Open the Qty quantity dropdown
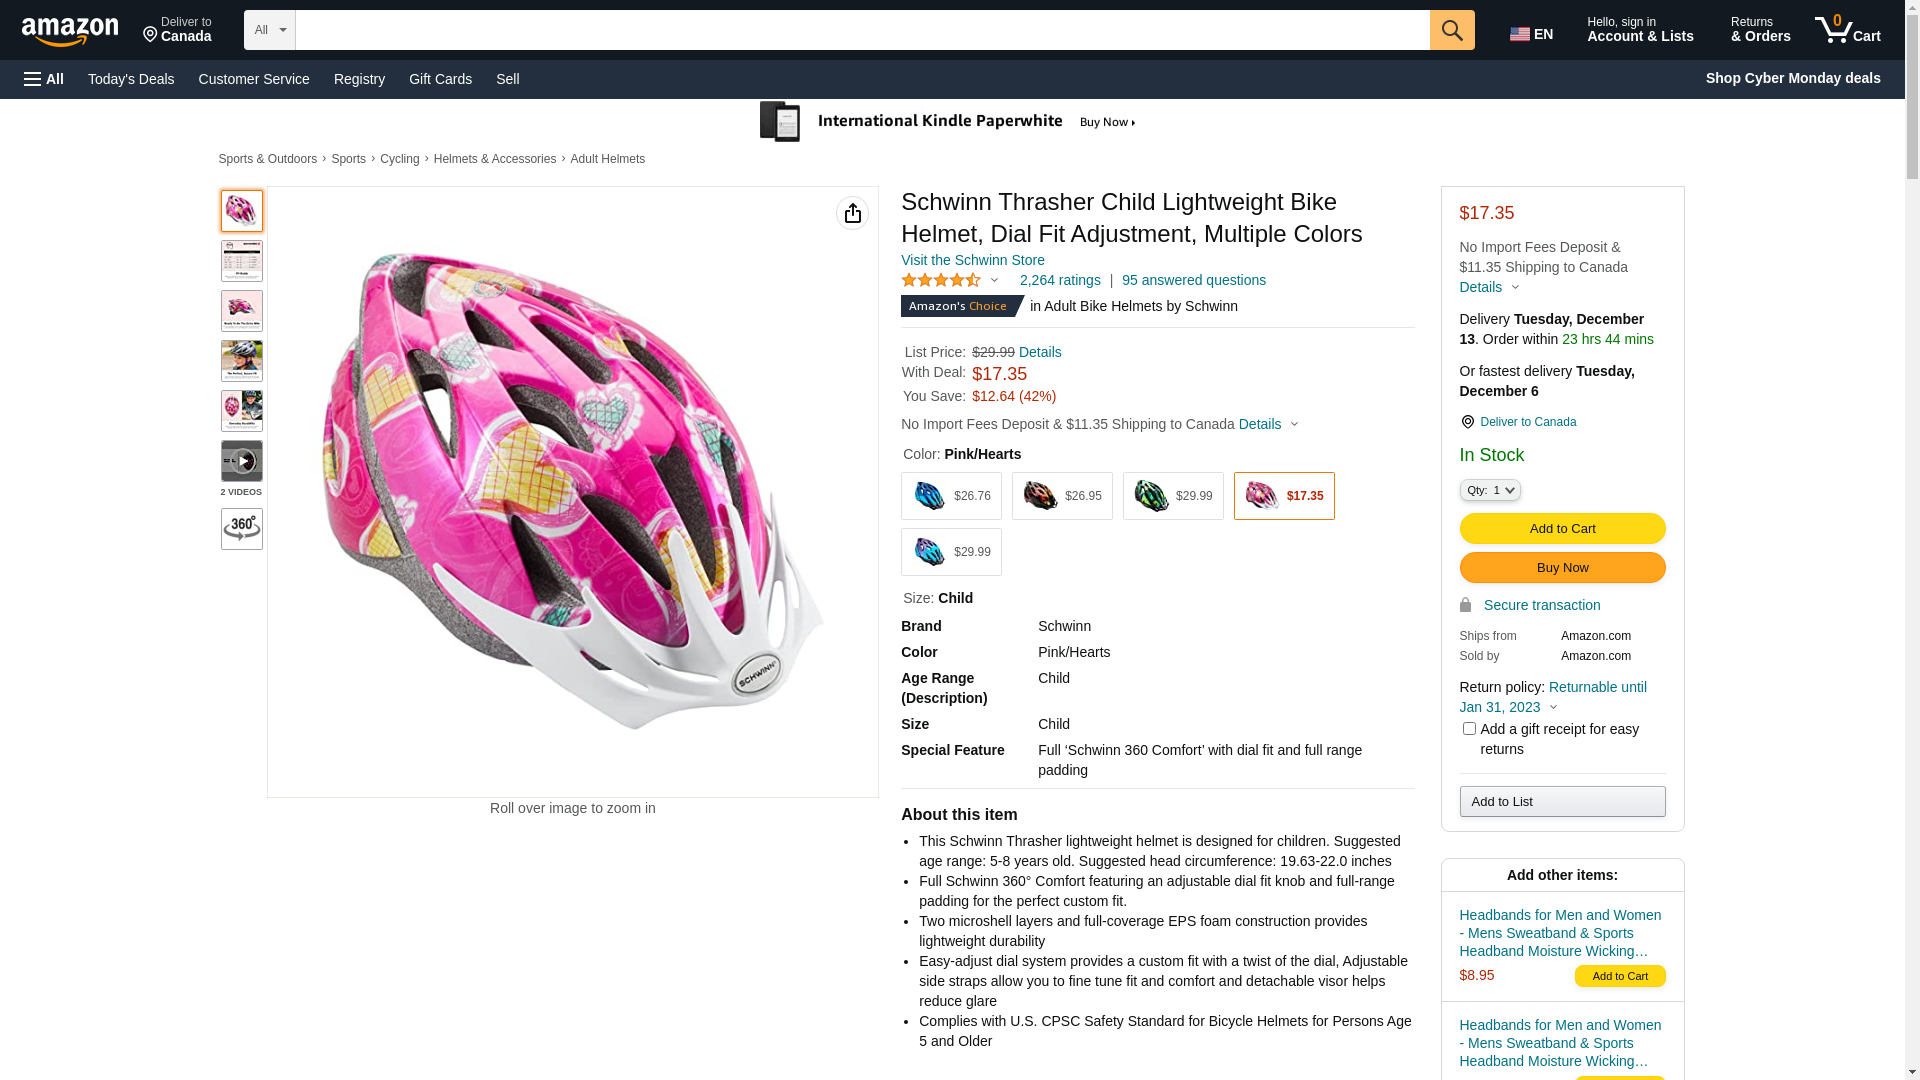1920x1080 pixels. [x=1490, y=490]
